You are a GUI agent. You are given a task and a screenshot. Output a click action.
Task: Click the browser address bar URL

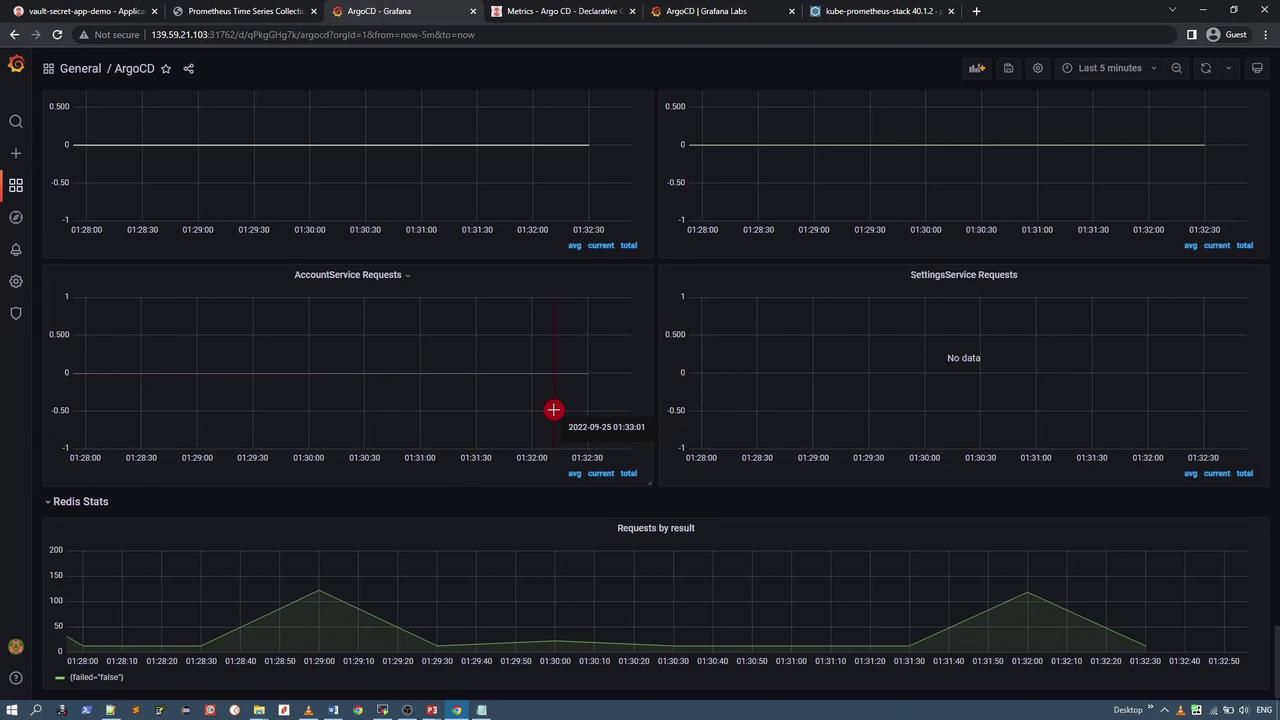click(x=313, y=35)
